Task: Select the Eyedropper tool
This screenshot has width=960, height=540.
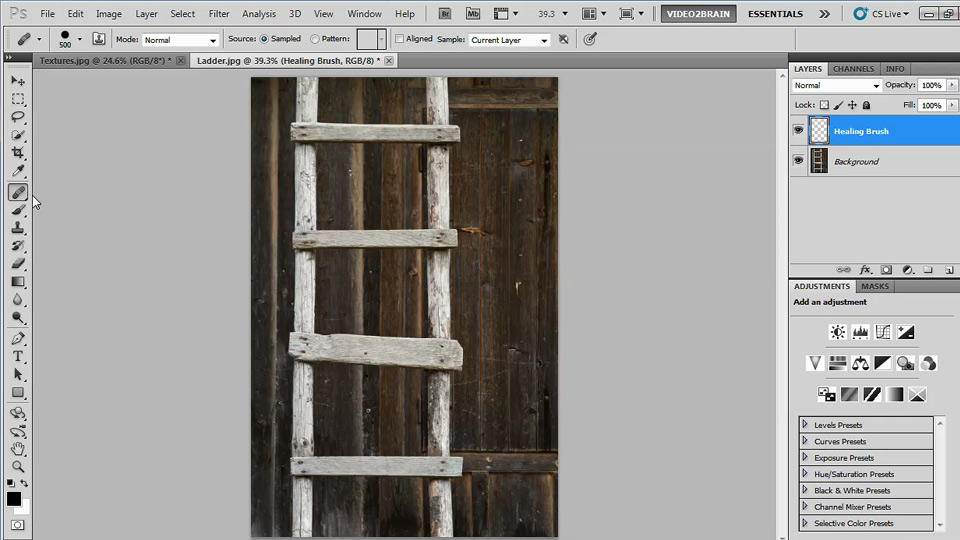Action: pos(18,170)
